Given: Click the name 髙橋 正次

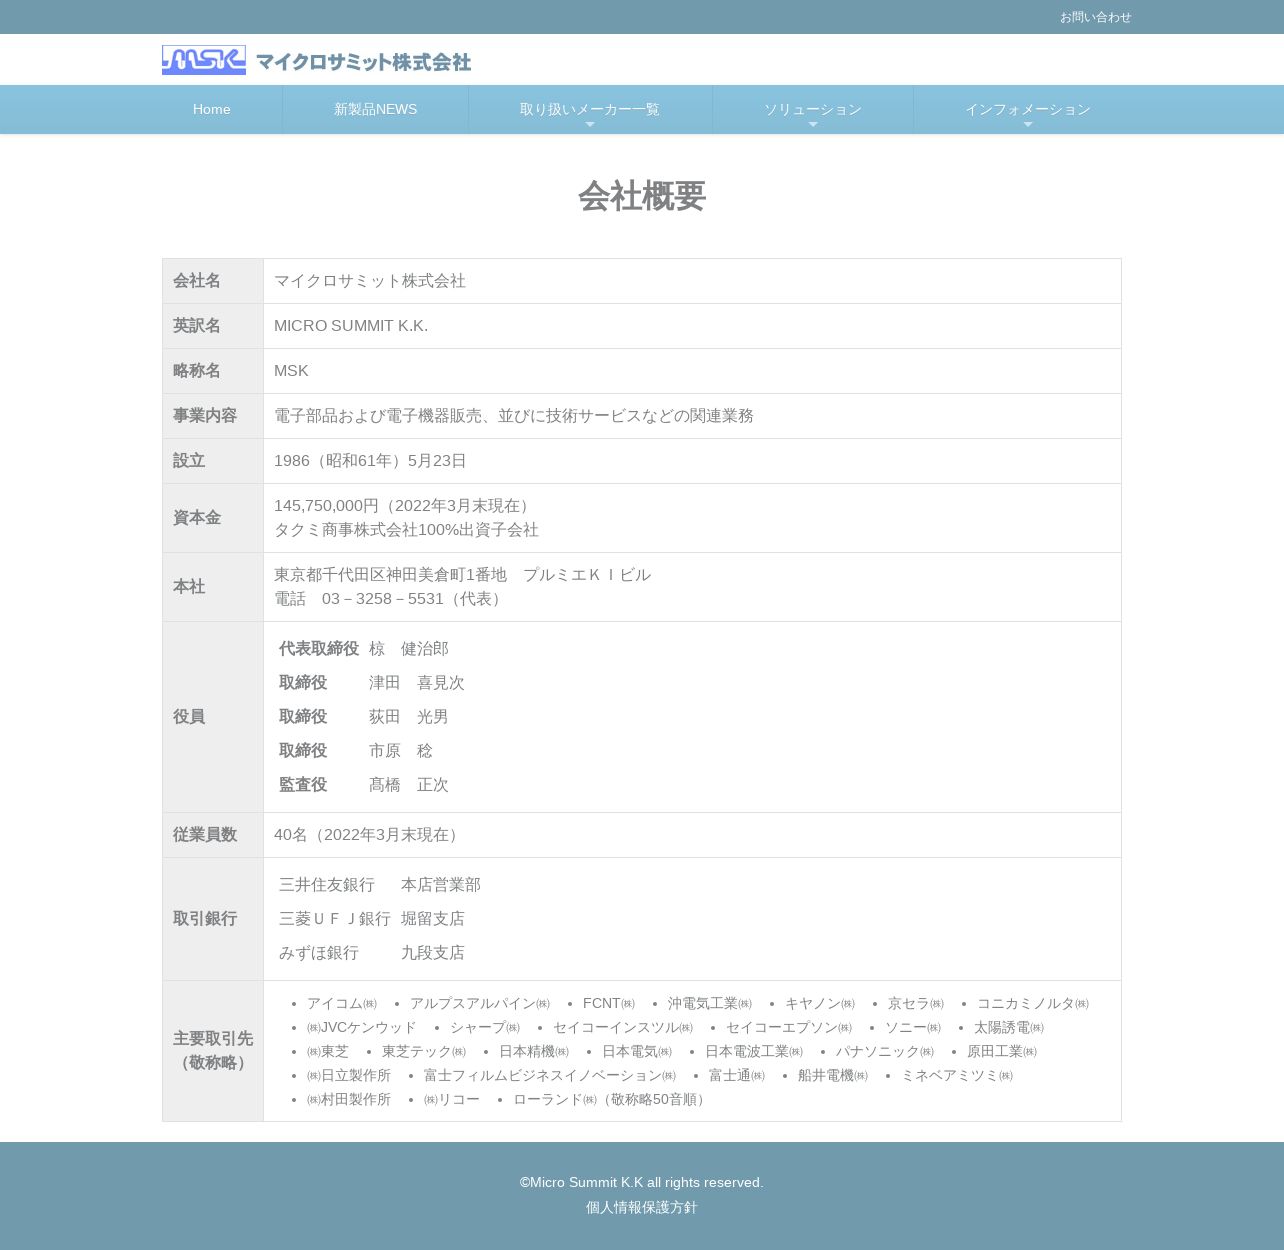Looking at the screenshot, I should [409, 785].
